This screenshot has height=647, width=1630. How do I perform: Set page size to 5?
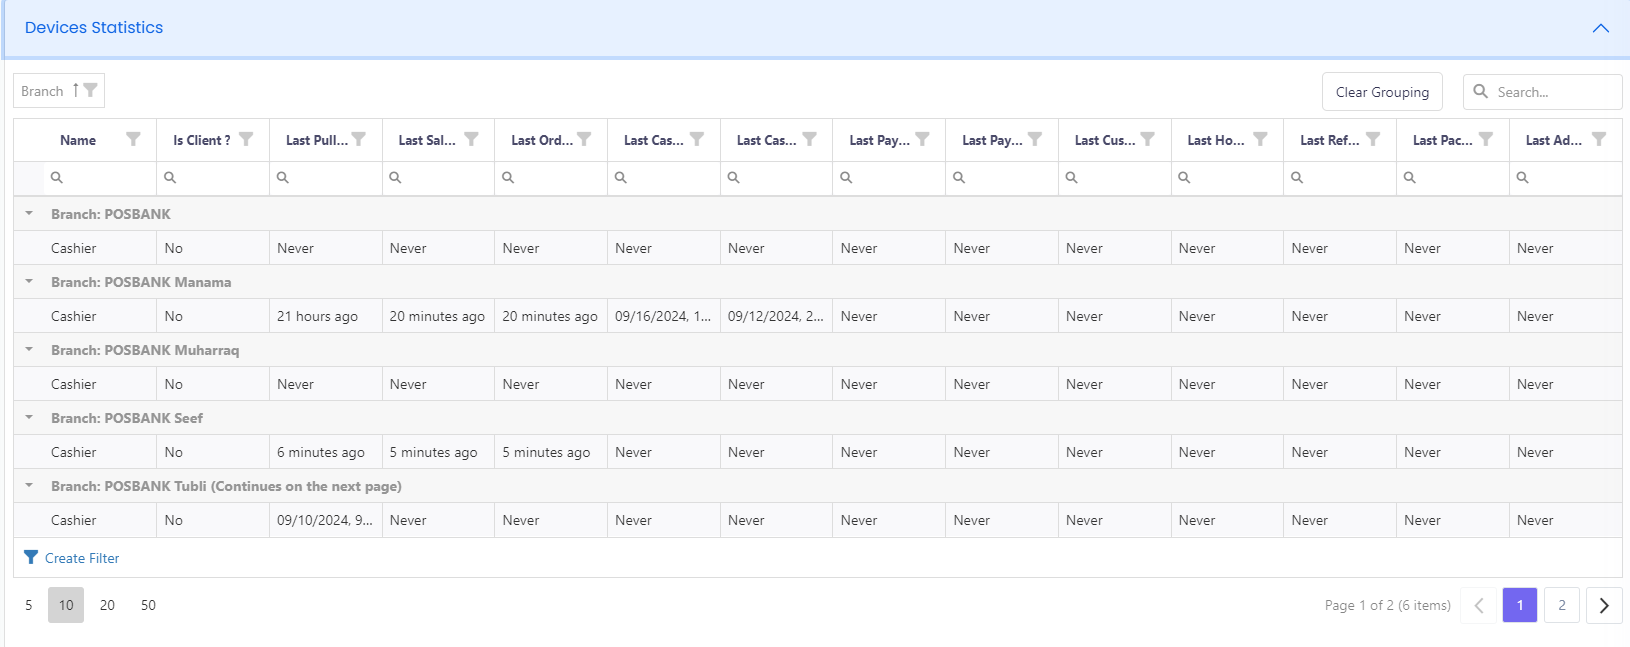29,605
